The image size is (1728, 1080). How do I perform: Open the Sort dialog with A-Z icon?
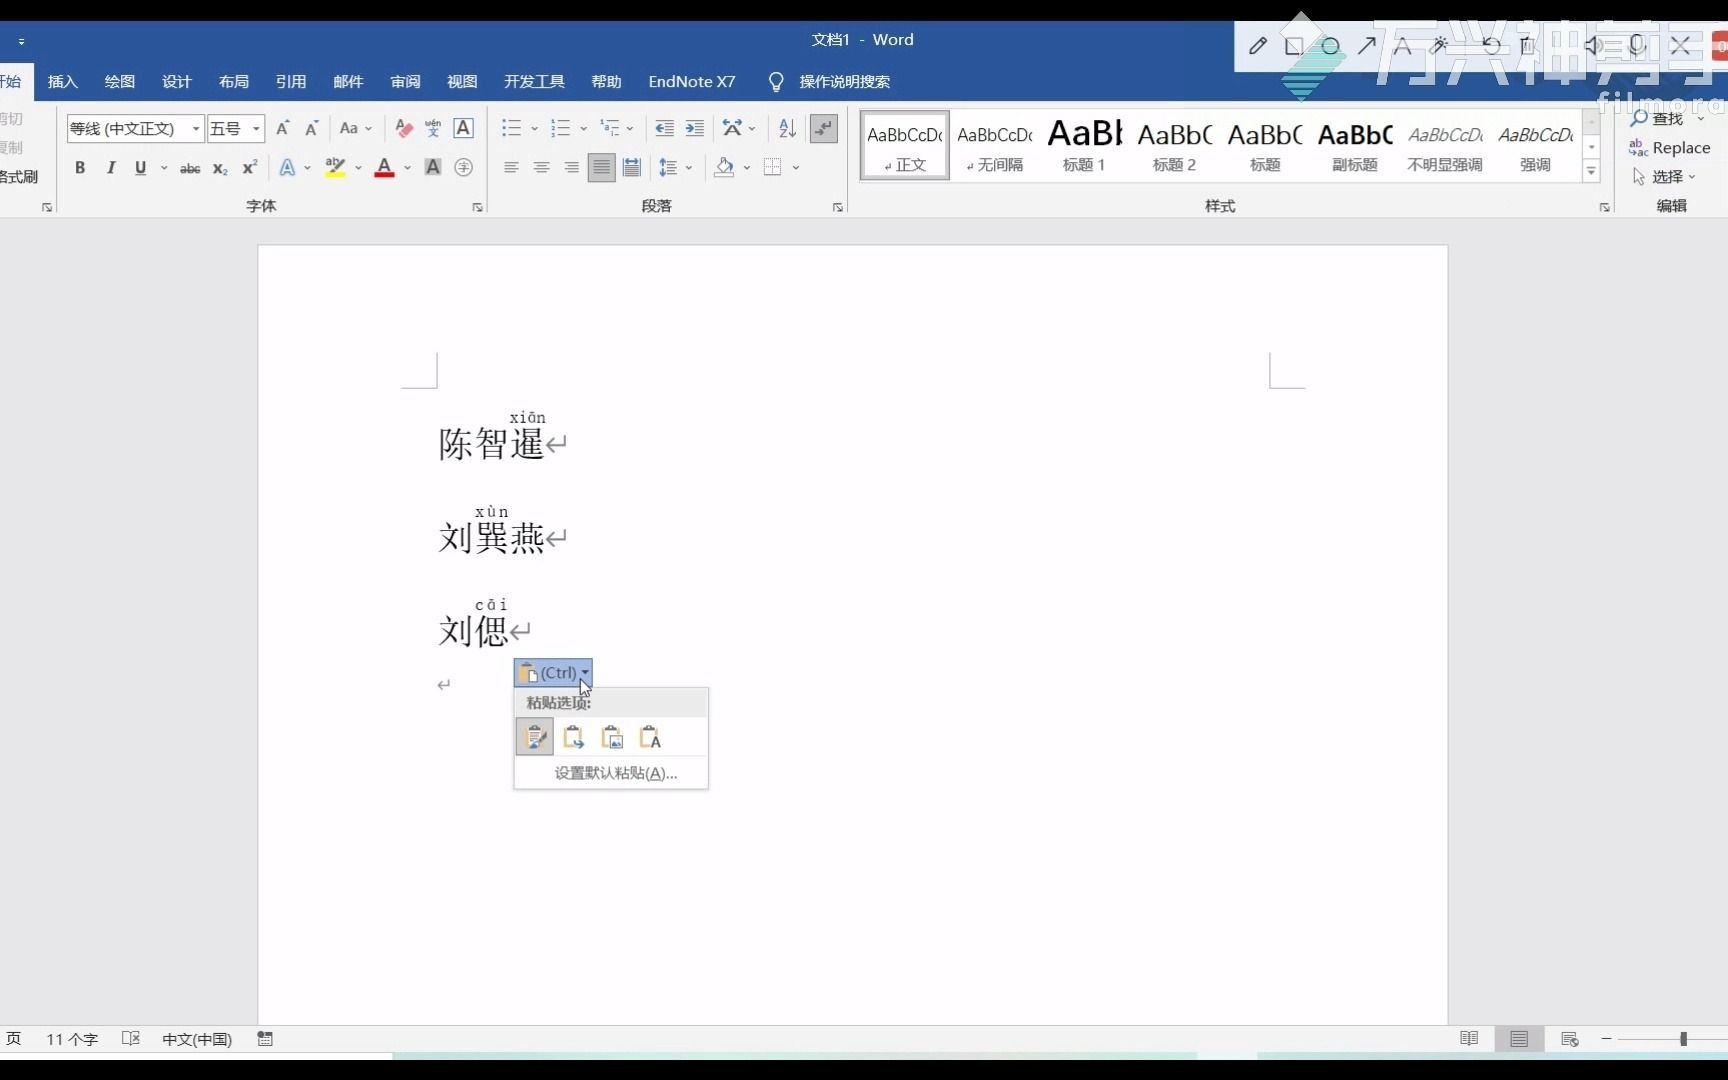click(x=787, y=128)
